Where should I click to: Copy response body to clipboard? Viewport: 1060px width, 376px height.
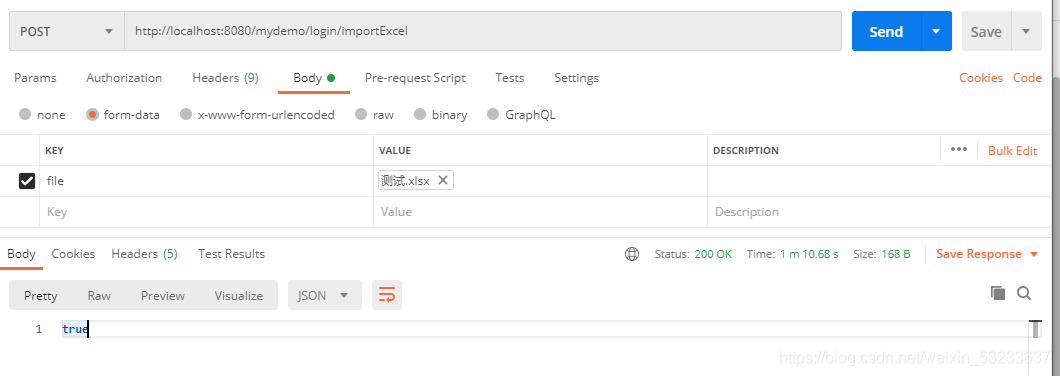pyautogui.click(x=998, y=293)
